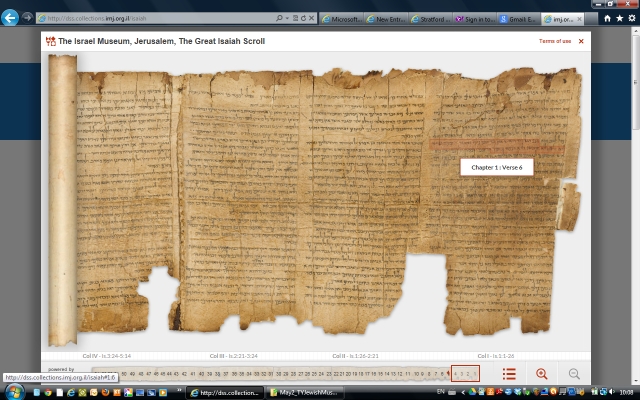Switch to the Gmail tab
The image size is (640, 400).
(519, 19)
